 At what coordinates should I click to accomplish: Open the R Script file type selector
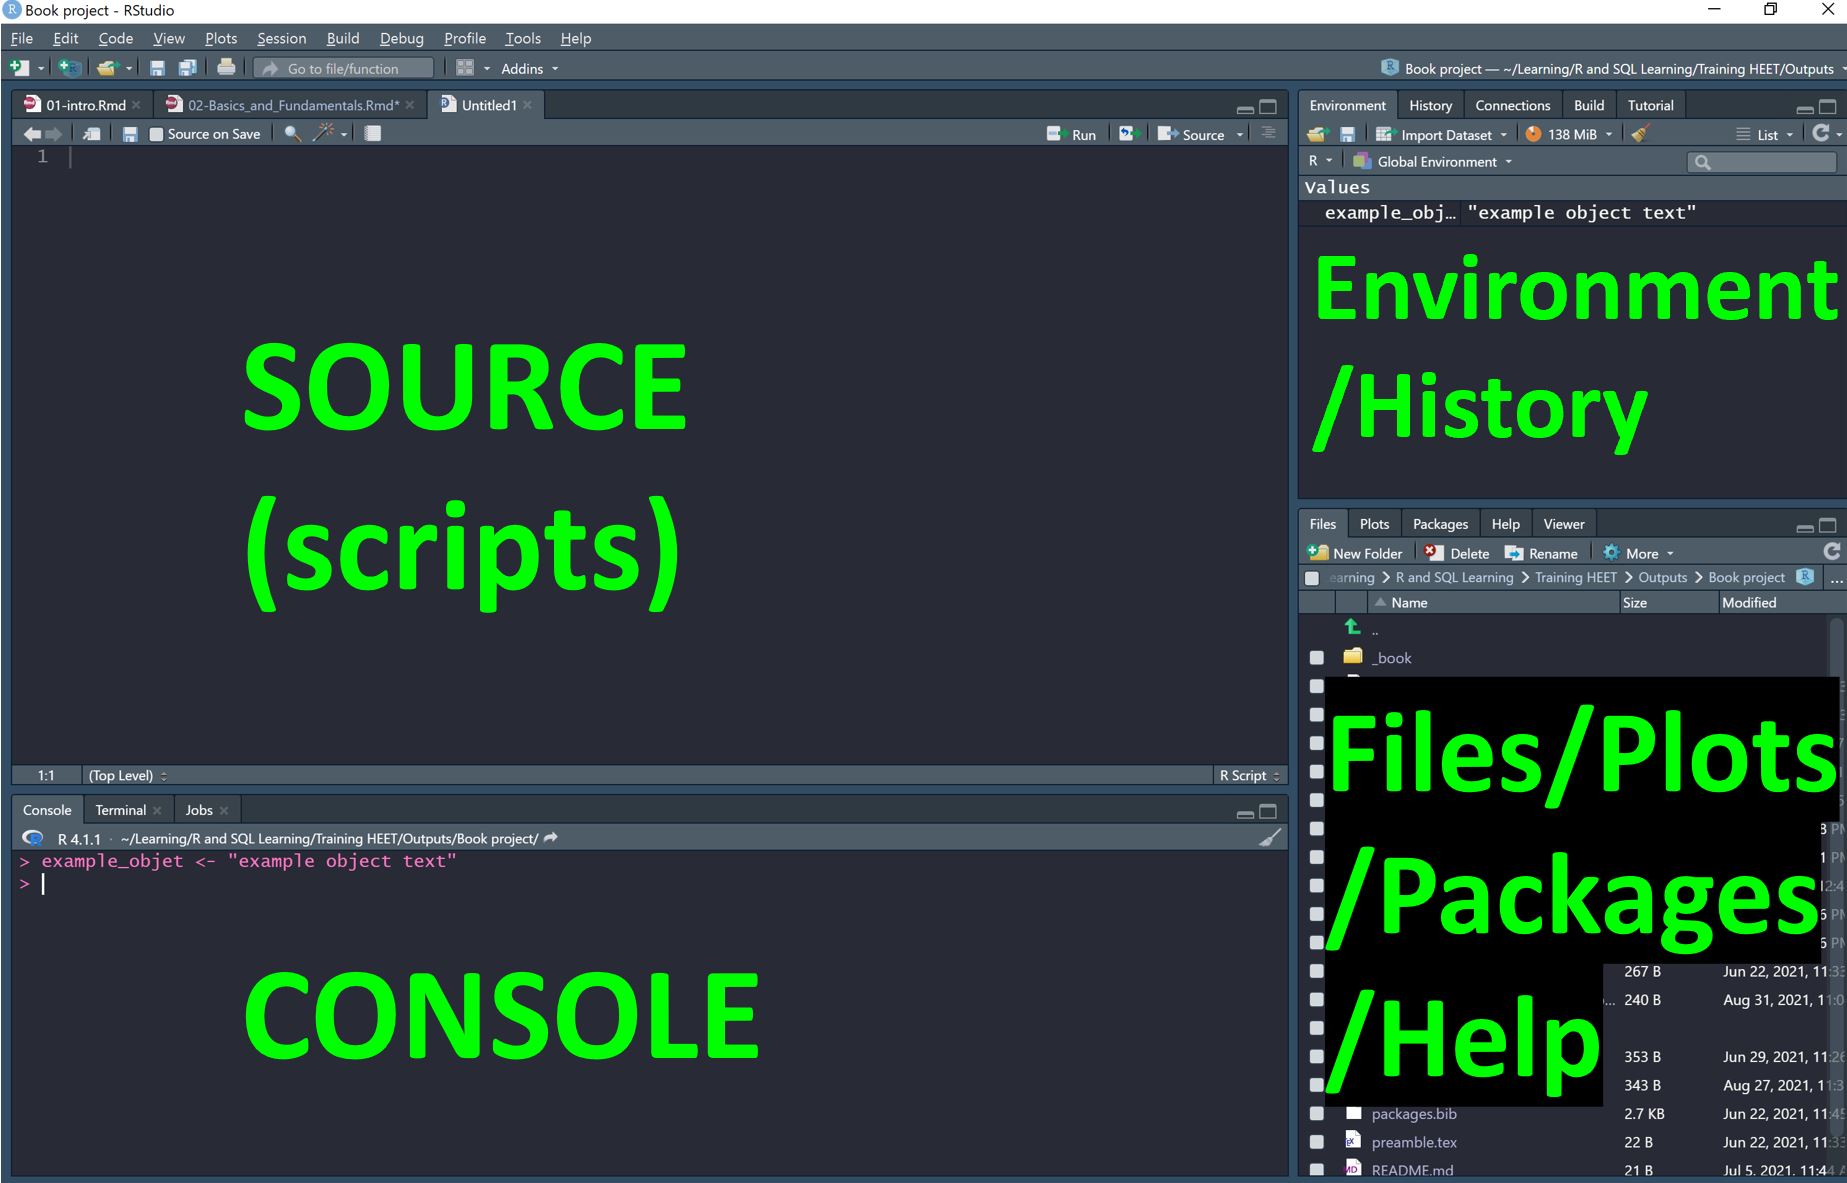pyautogui.click(x=1249, y=775)
